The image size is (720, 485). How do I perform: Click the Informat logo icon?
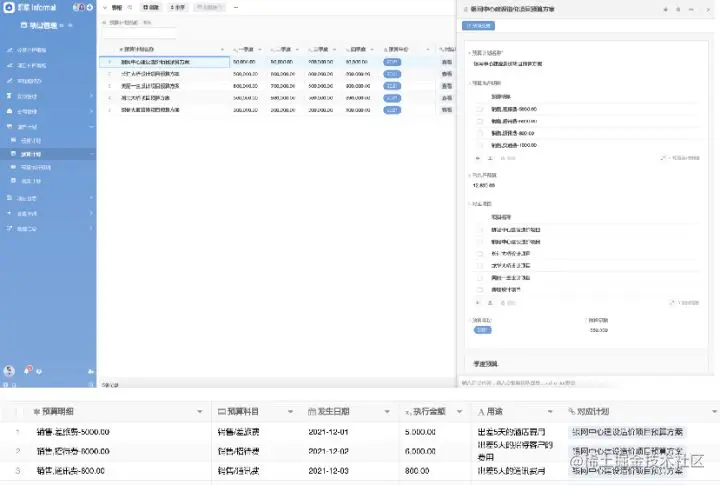coord(9,7)
